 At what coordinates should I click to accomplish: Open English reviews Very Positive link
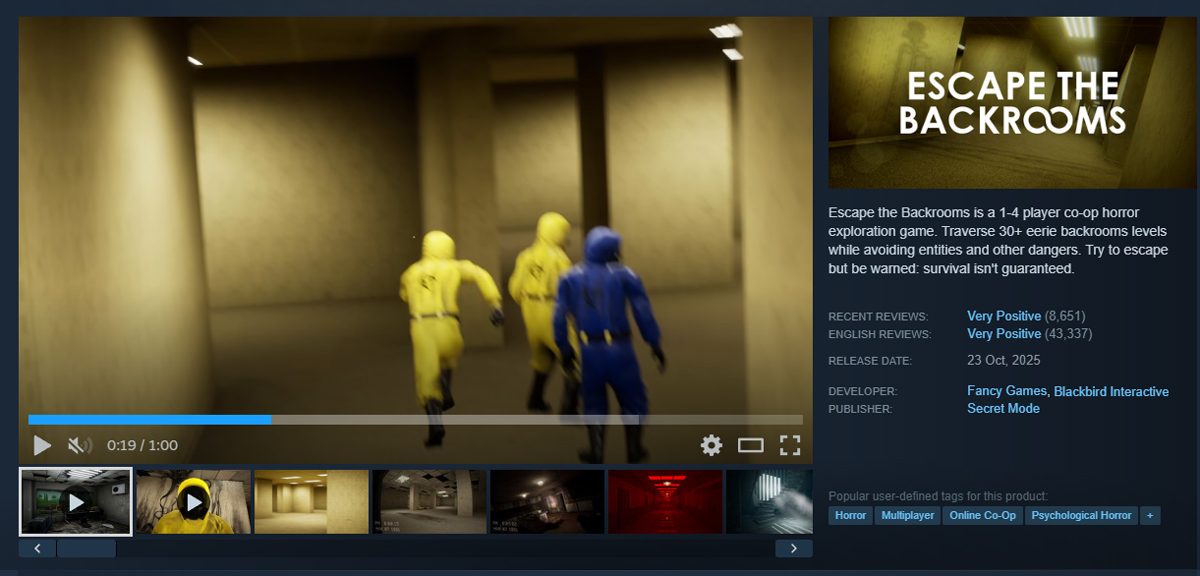click(x=1004, y=334)
